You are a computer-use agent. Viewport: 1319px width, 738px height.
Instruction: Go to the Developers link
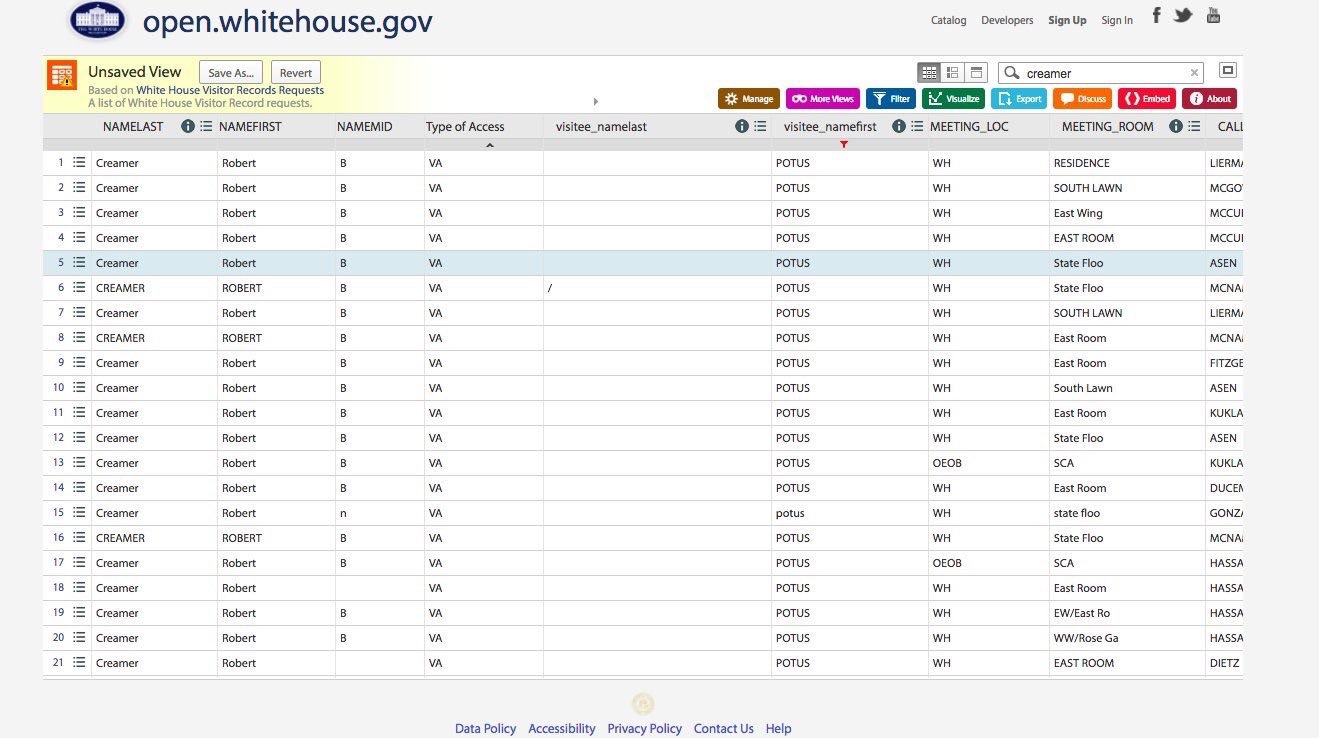click(x=1007, y=20)
